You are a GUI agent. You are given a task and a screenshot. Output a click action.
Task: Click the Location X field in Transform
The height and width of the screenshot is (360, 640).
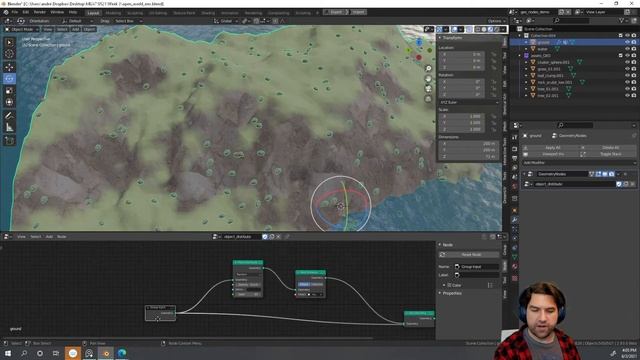point(463,54)
